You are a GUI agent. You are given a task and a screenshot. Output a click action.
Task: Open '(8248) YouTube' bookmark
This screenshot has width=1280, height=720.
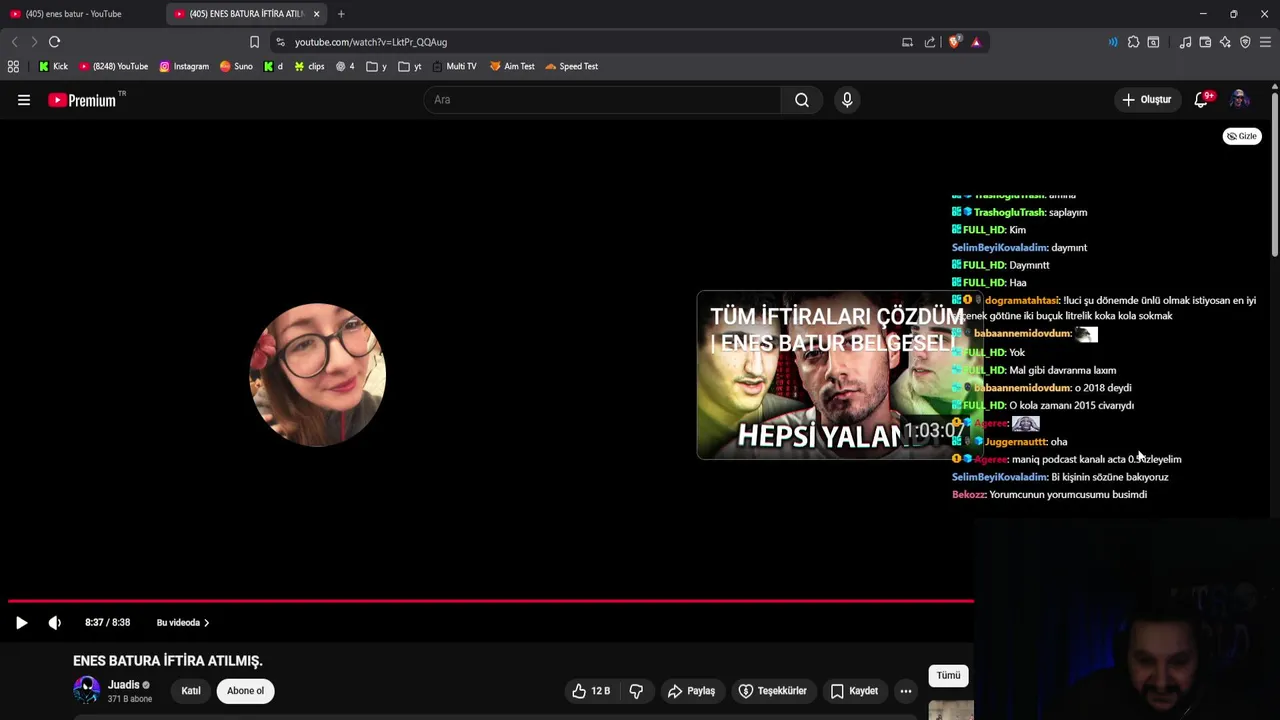click(x=113, y=66)
